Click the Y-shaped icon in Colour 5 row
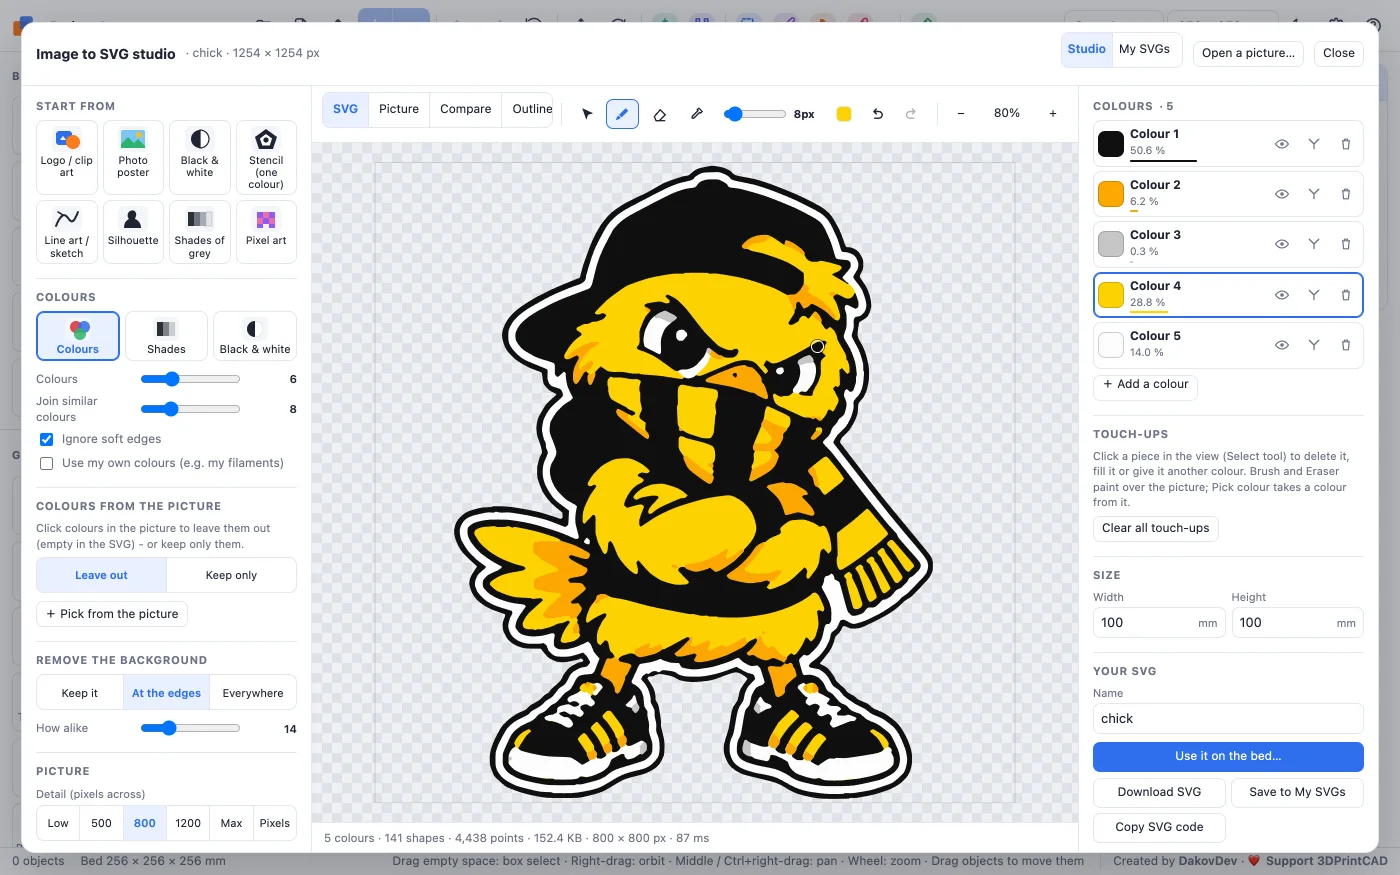Image resolution: width=1400 pixels, height=875 pixels. tap(1314, 345)
